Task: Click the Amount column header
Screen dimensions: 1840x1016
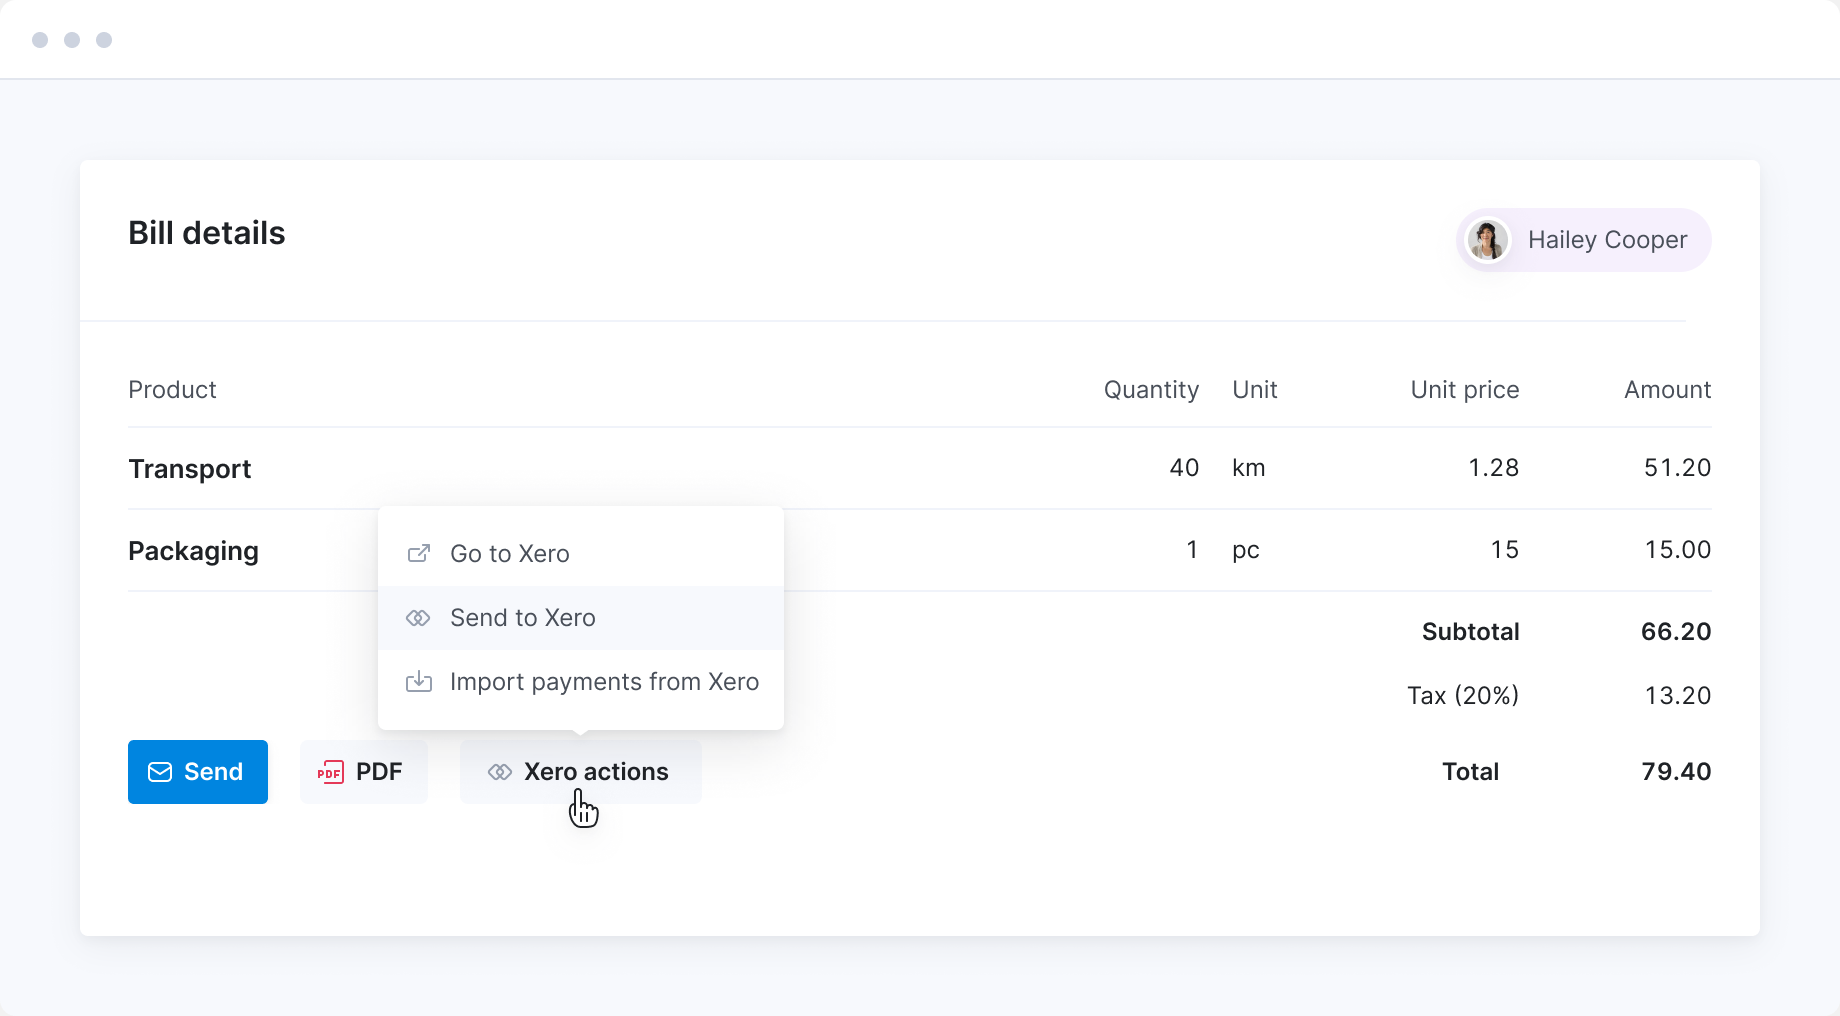Action: pos(1667,390)
